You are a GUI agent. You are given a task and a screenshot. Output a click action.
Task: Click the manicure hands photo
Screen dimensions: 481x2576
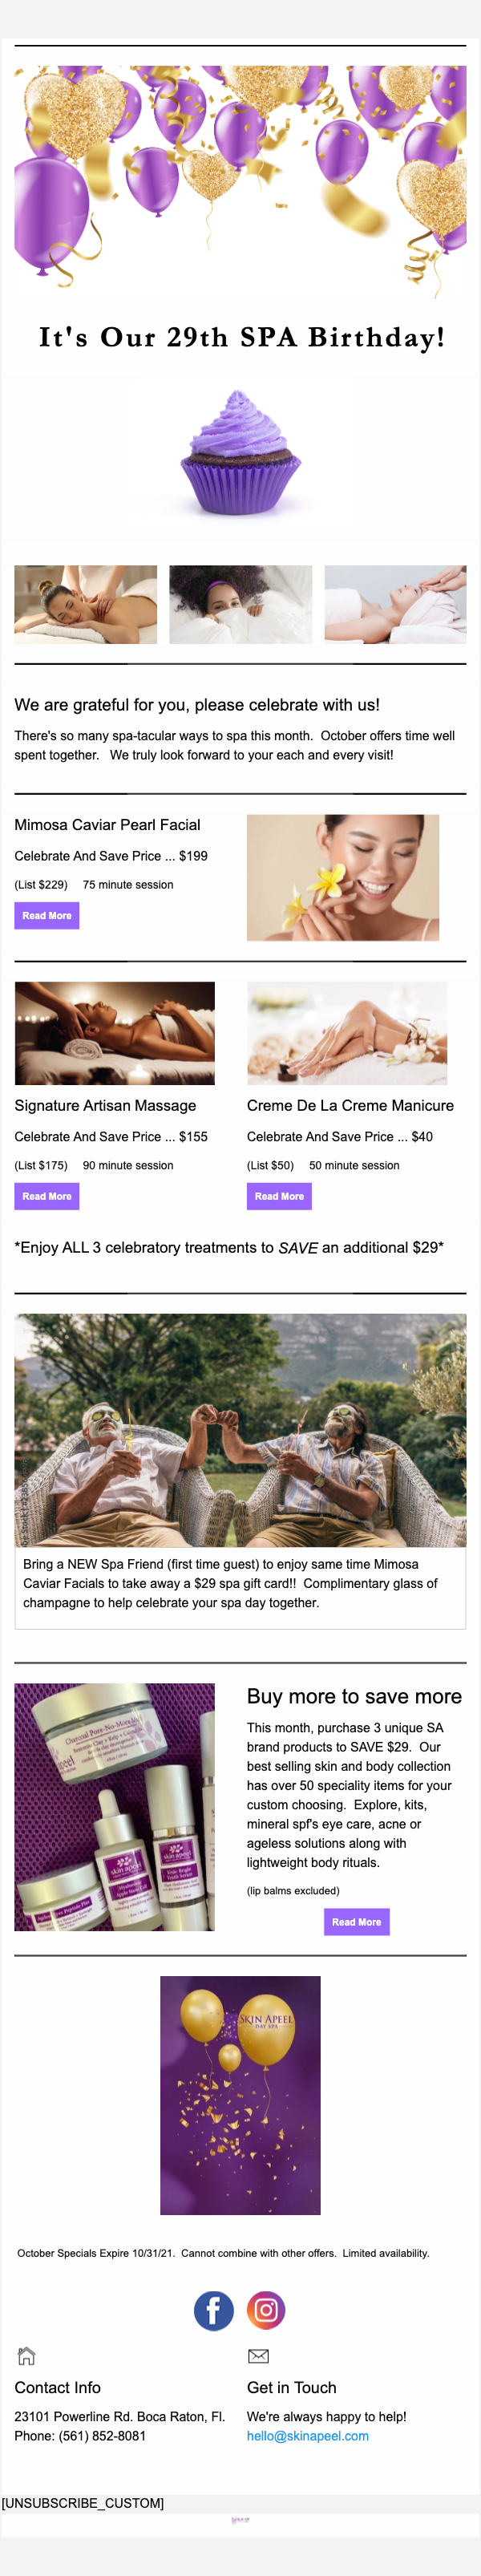(347, 1033)
